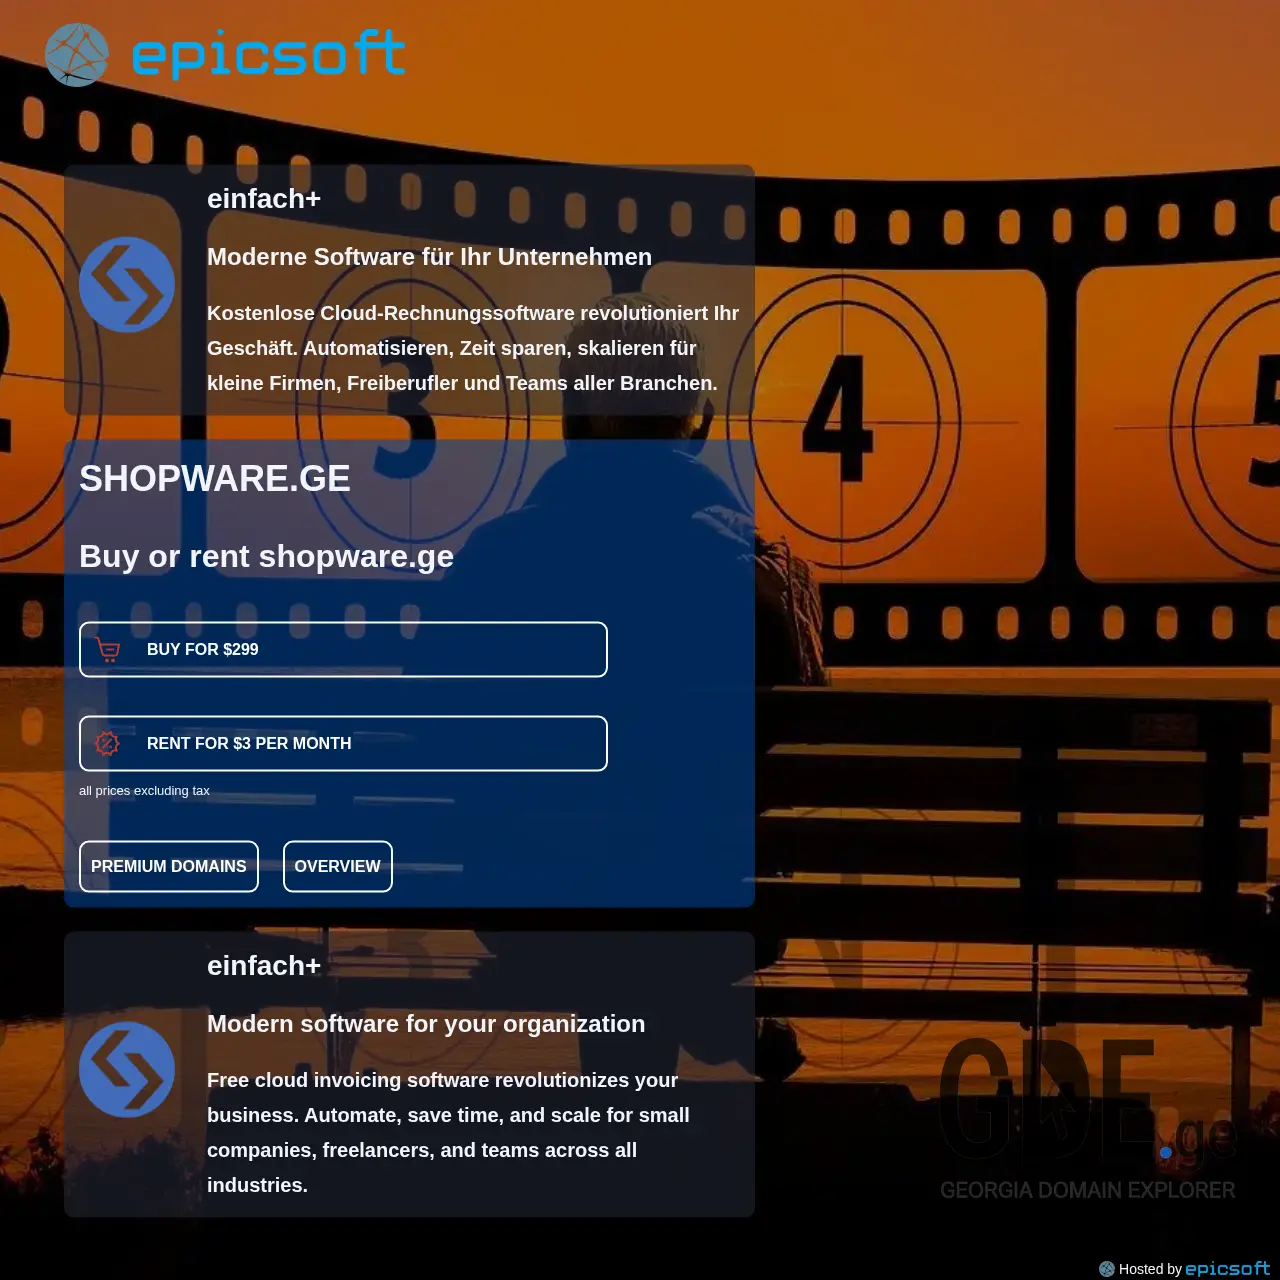Image resolution: width=1280 pixels, height=1280 pixels.
Task: Click the SHOPWARE.GE title
Action: point(214,478)
